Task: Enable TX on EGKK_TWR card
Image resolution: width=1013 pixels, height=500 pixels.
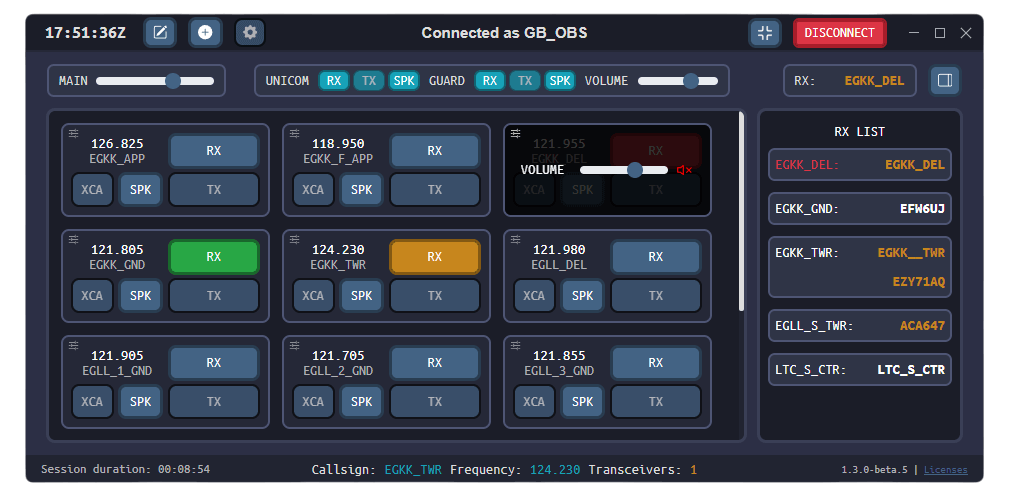Action: (x=435, y=295)
